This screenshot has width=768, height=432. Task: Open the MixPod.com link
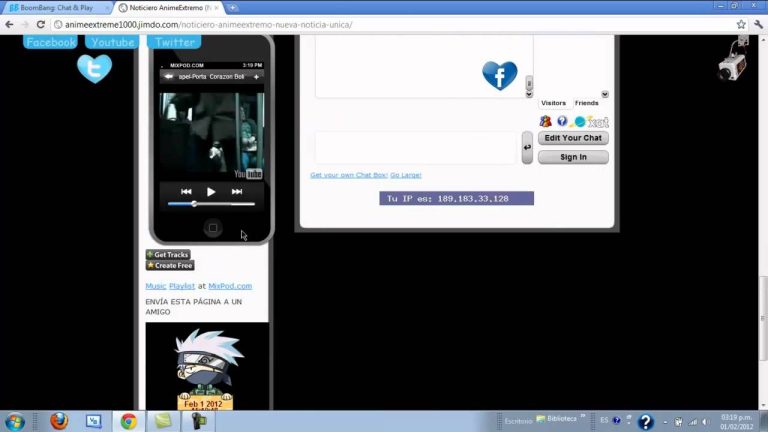tap(230, 286)
